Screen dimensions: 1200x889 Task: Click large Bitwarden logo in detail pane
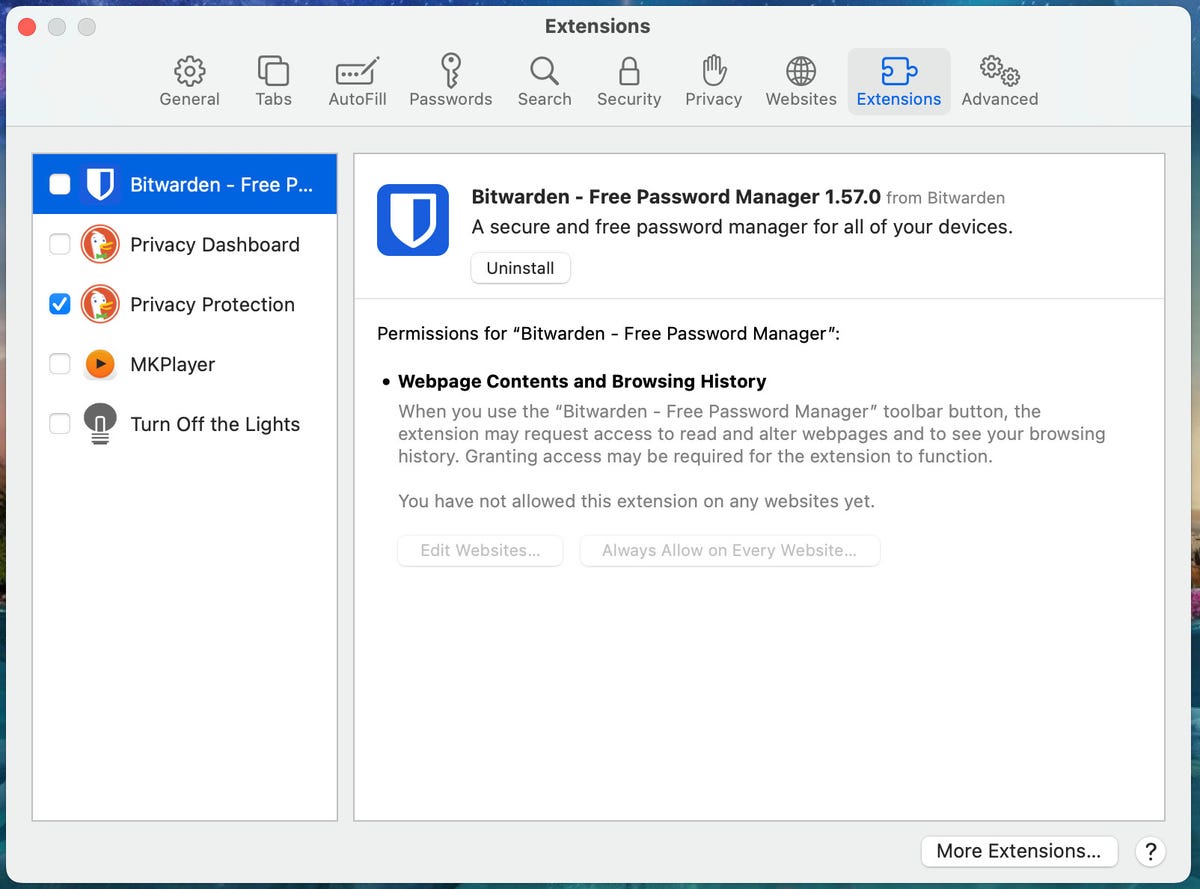coord(413,220)
